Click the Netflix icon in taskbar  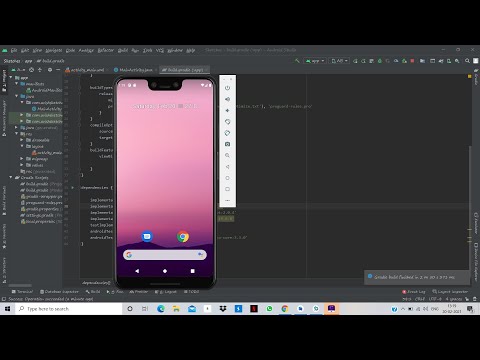click(x=254, y=309)
